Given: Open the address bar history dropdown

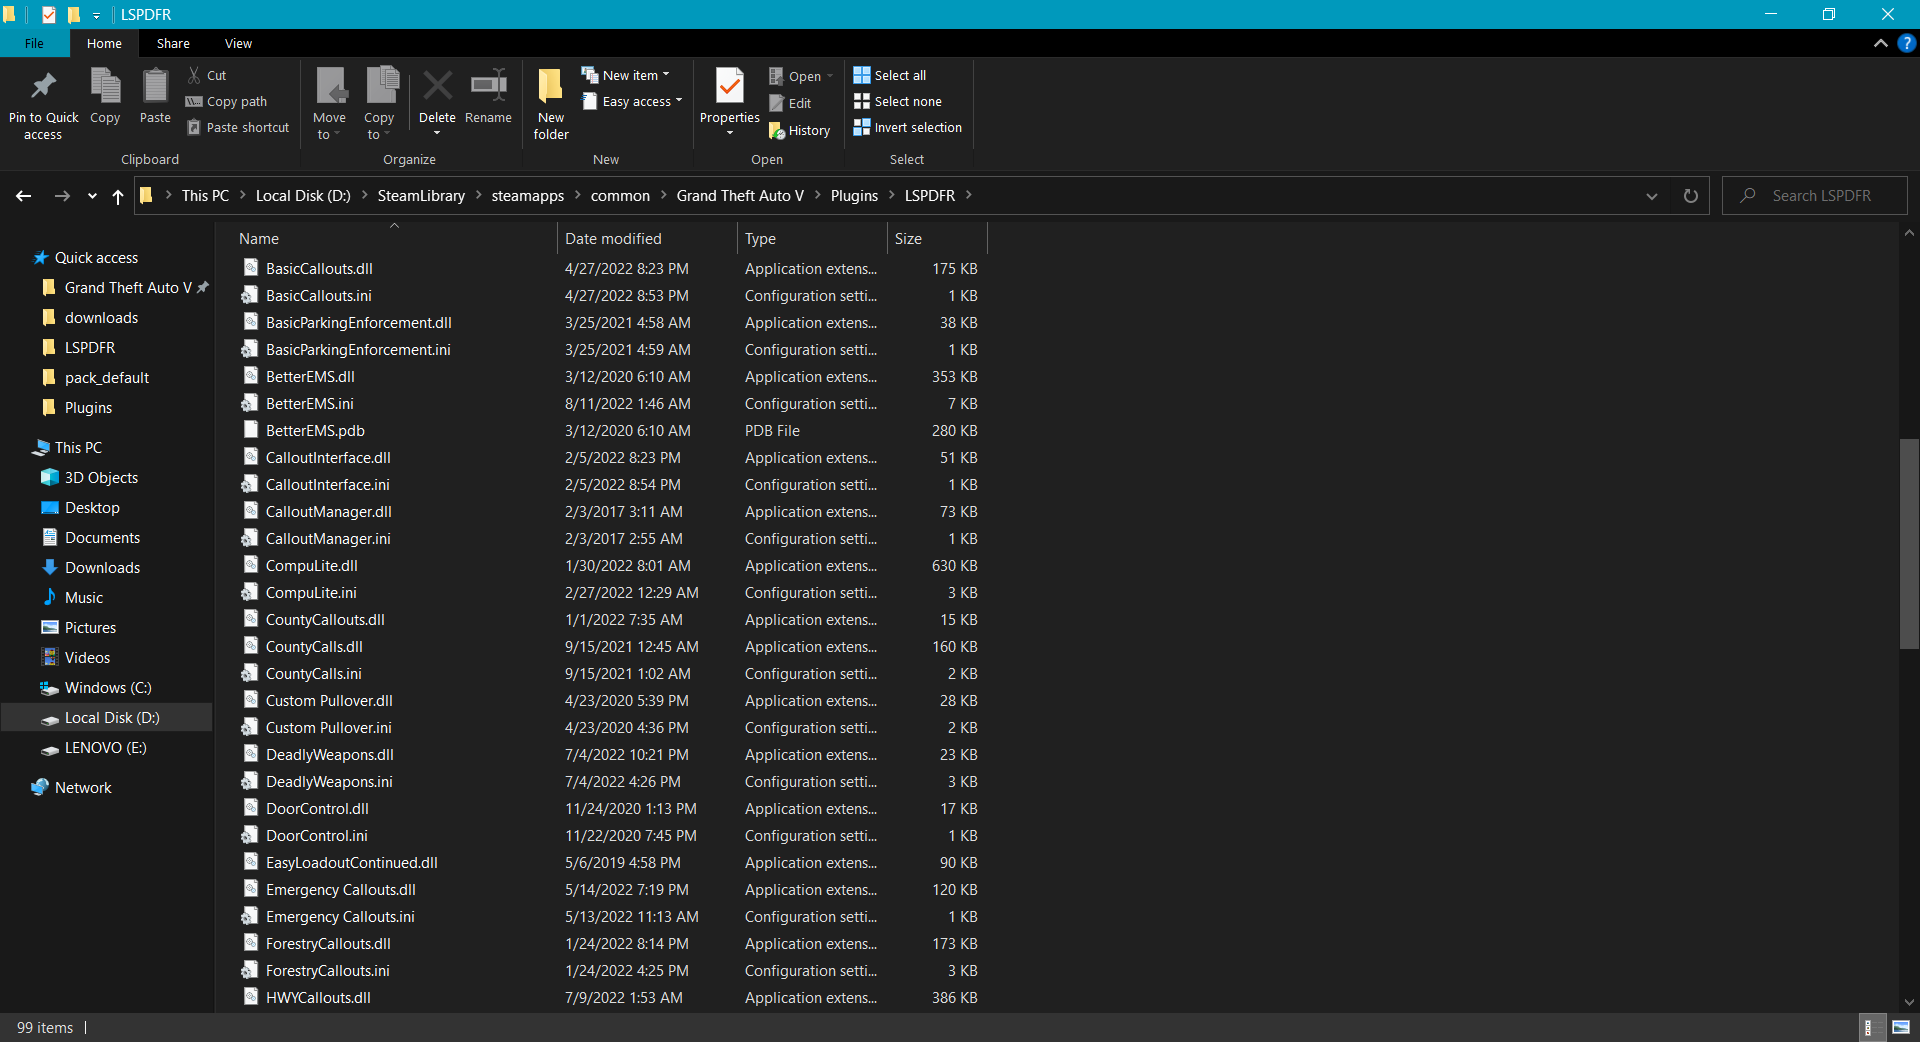Looking at the screenshot, I should (1652, 196).
